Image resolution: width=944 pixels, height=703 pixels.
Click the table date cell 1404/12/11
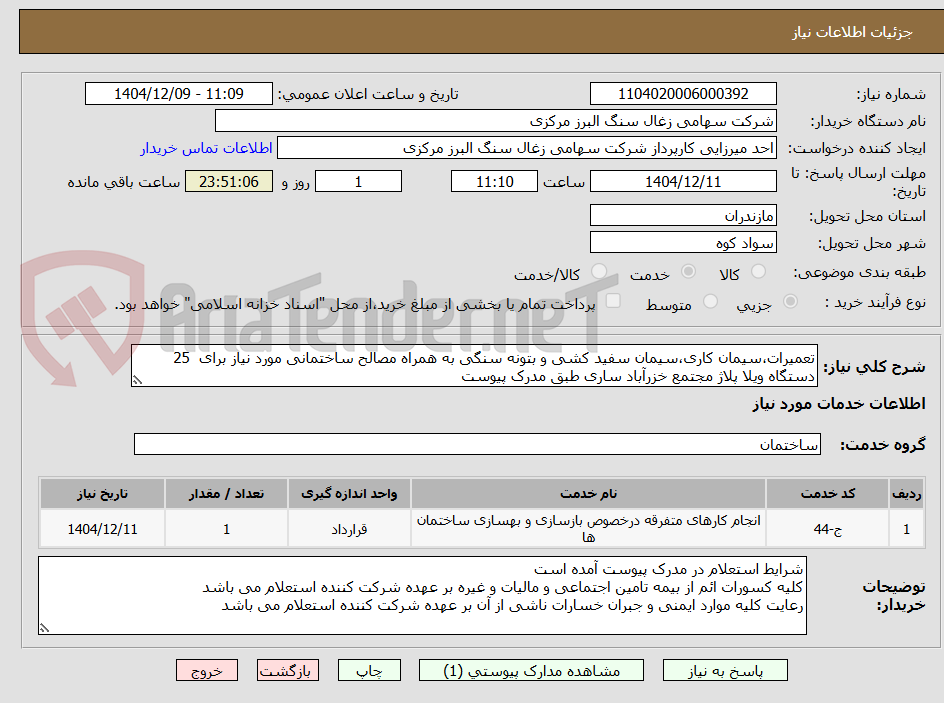(x=102, y=528)
